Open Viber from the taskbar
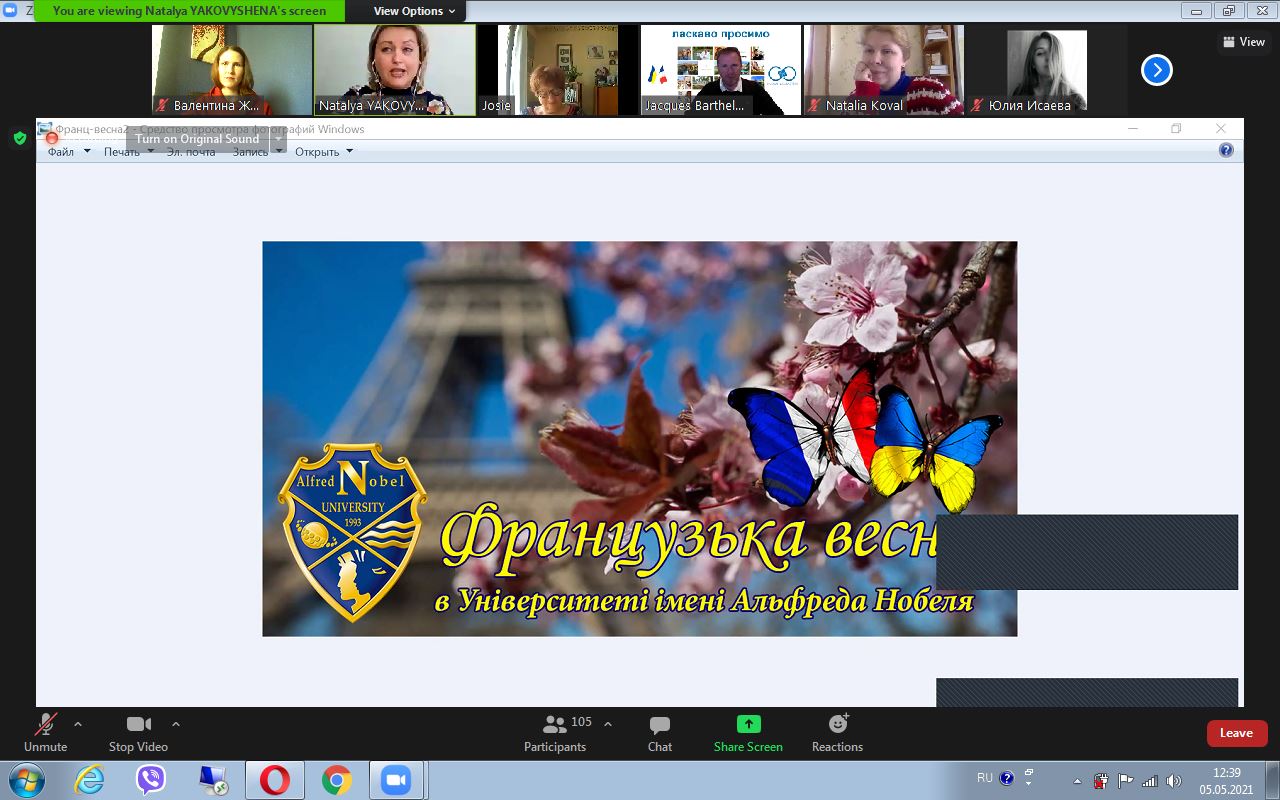Image resolution: width=1280 pixels, height=800 pixels. (x=151, y=780)
